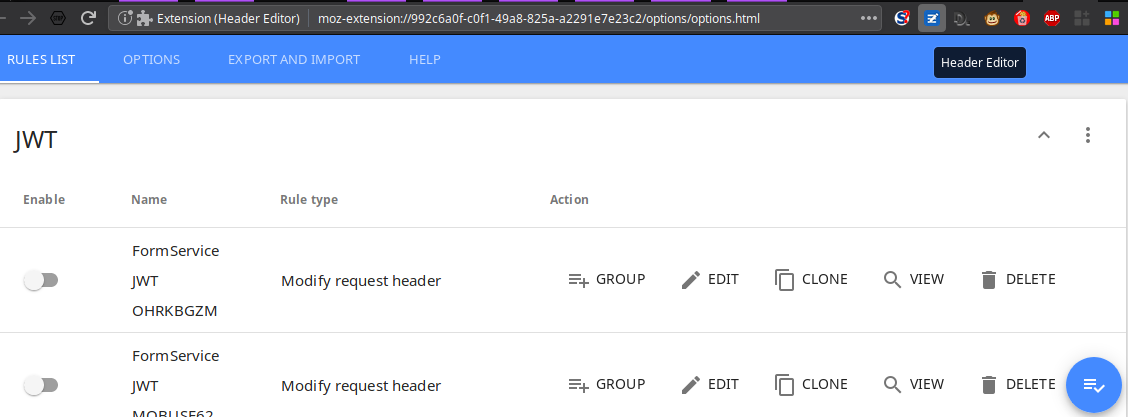Click the blue floating batch mode button
The image size is (1128, 417).
(1093, 385)
